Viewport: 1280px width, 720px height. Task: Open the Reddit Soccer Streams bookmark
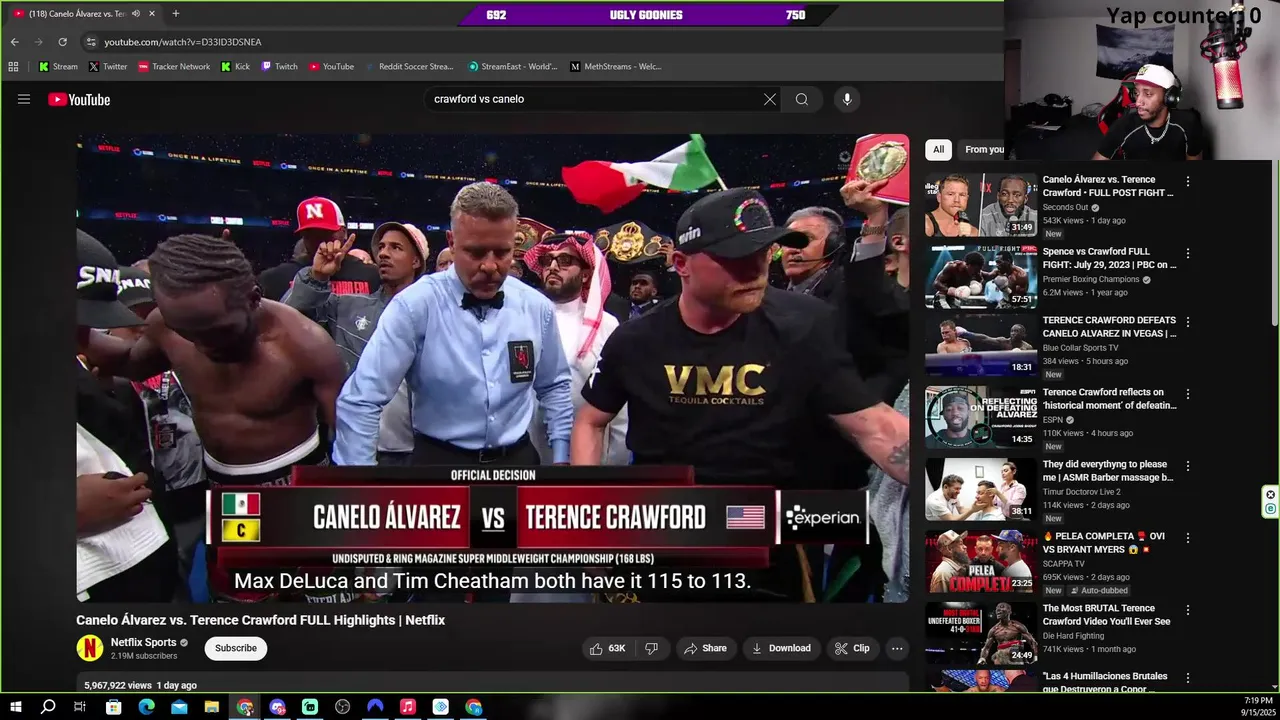pyautogui.click(x=408, y=67)
